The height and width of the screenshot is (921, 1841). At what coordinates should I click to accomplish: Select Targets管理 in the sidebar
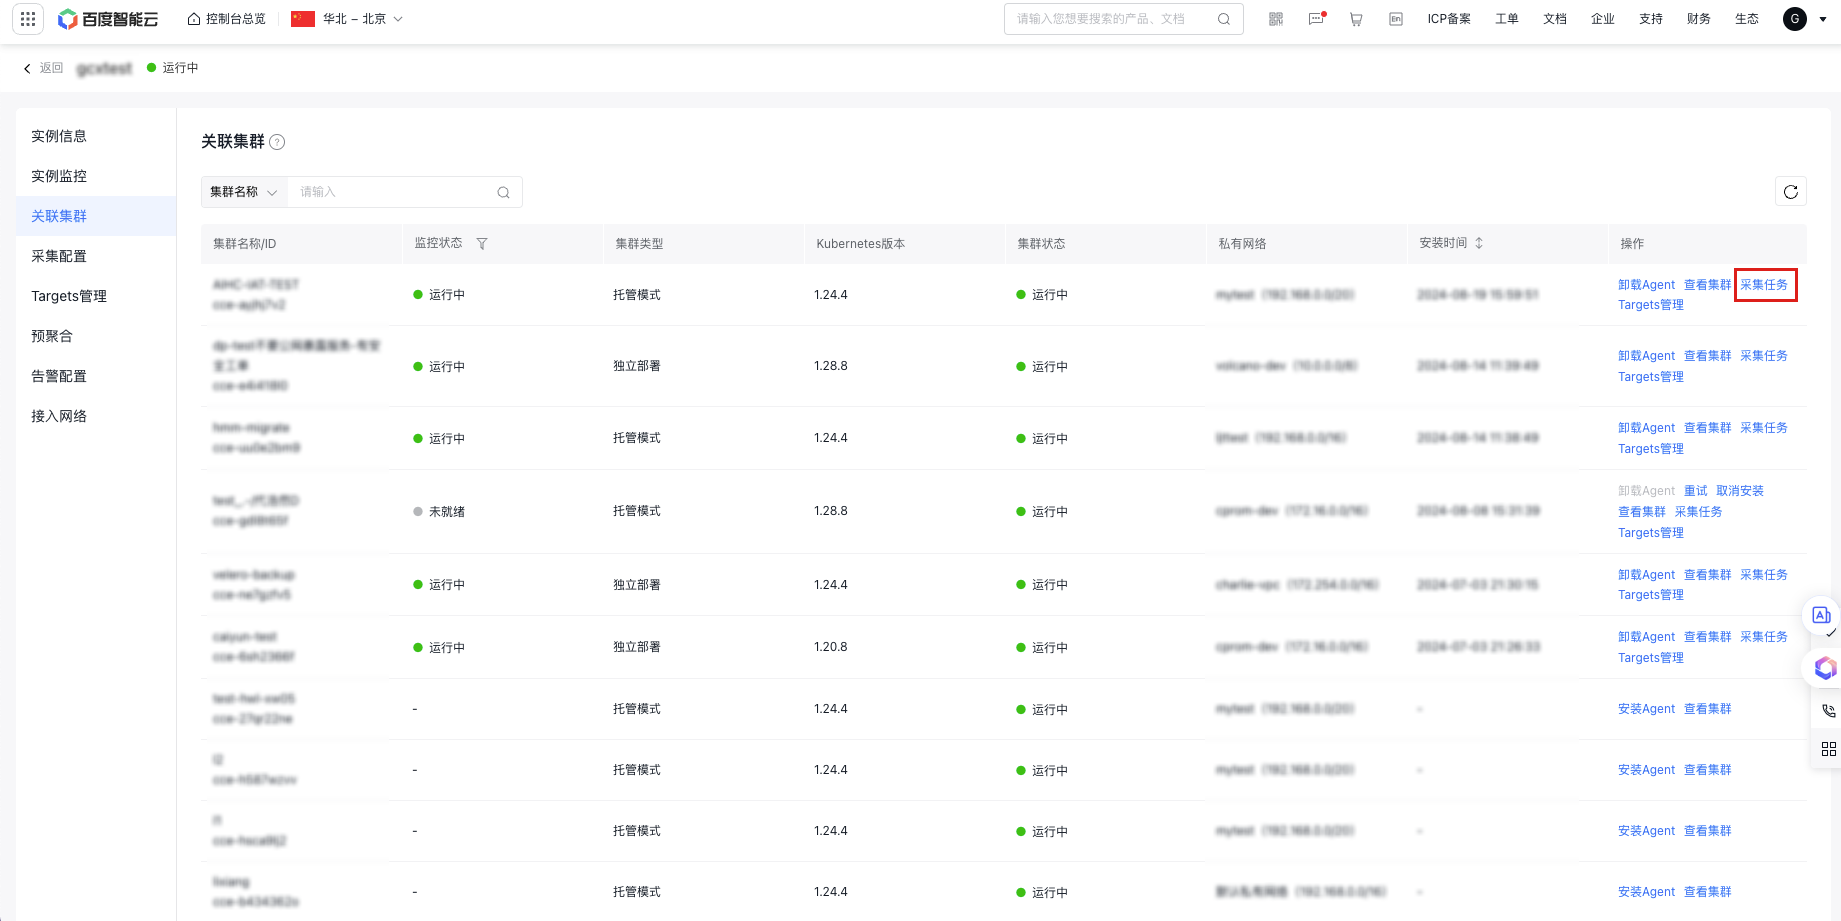pyautogui.click(x=96, y=296)
